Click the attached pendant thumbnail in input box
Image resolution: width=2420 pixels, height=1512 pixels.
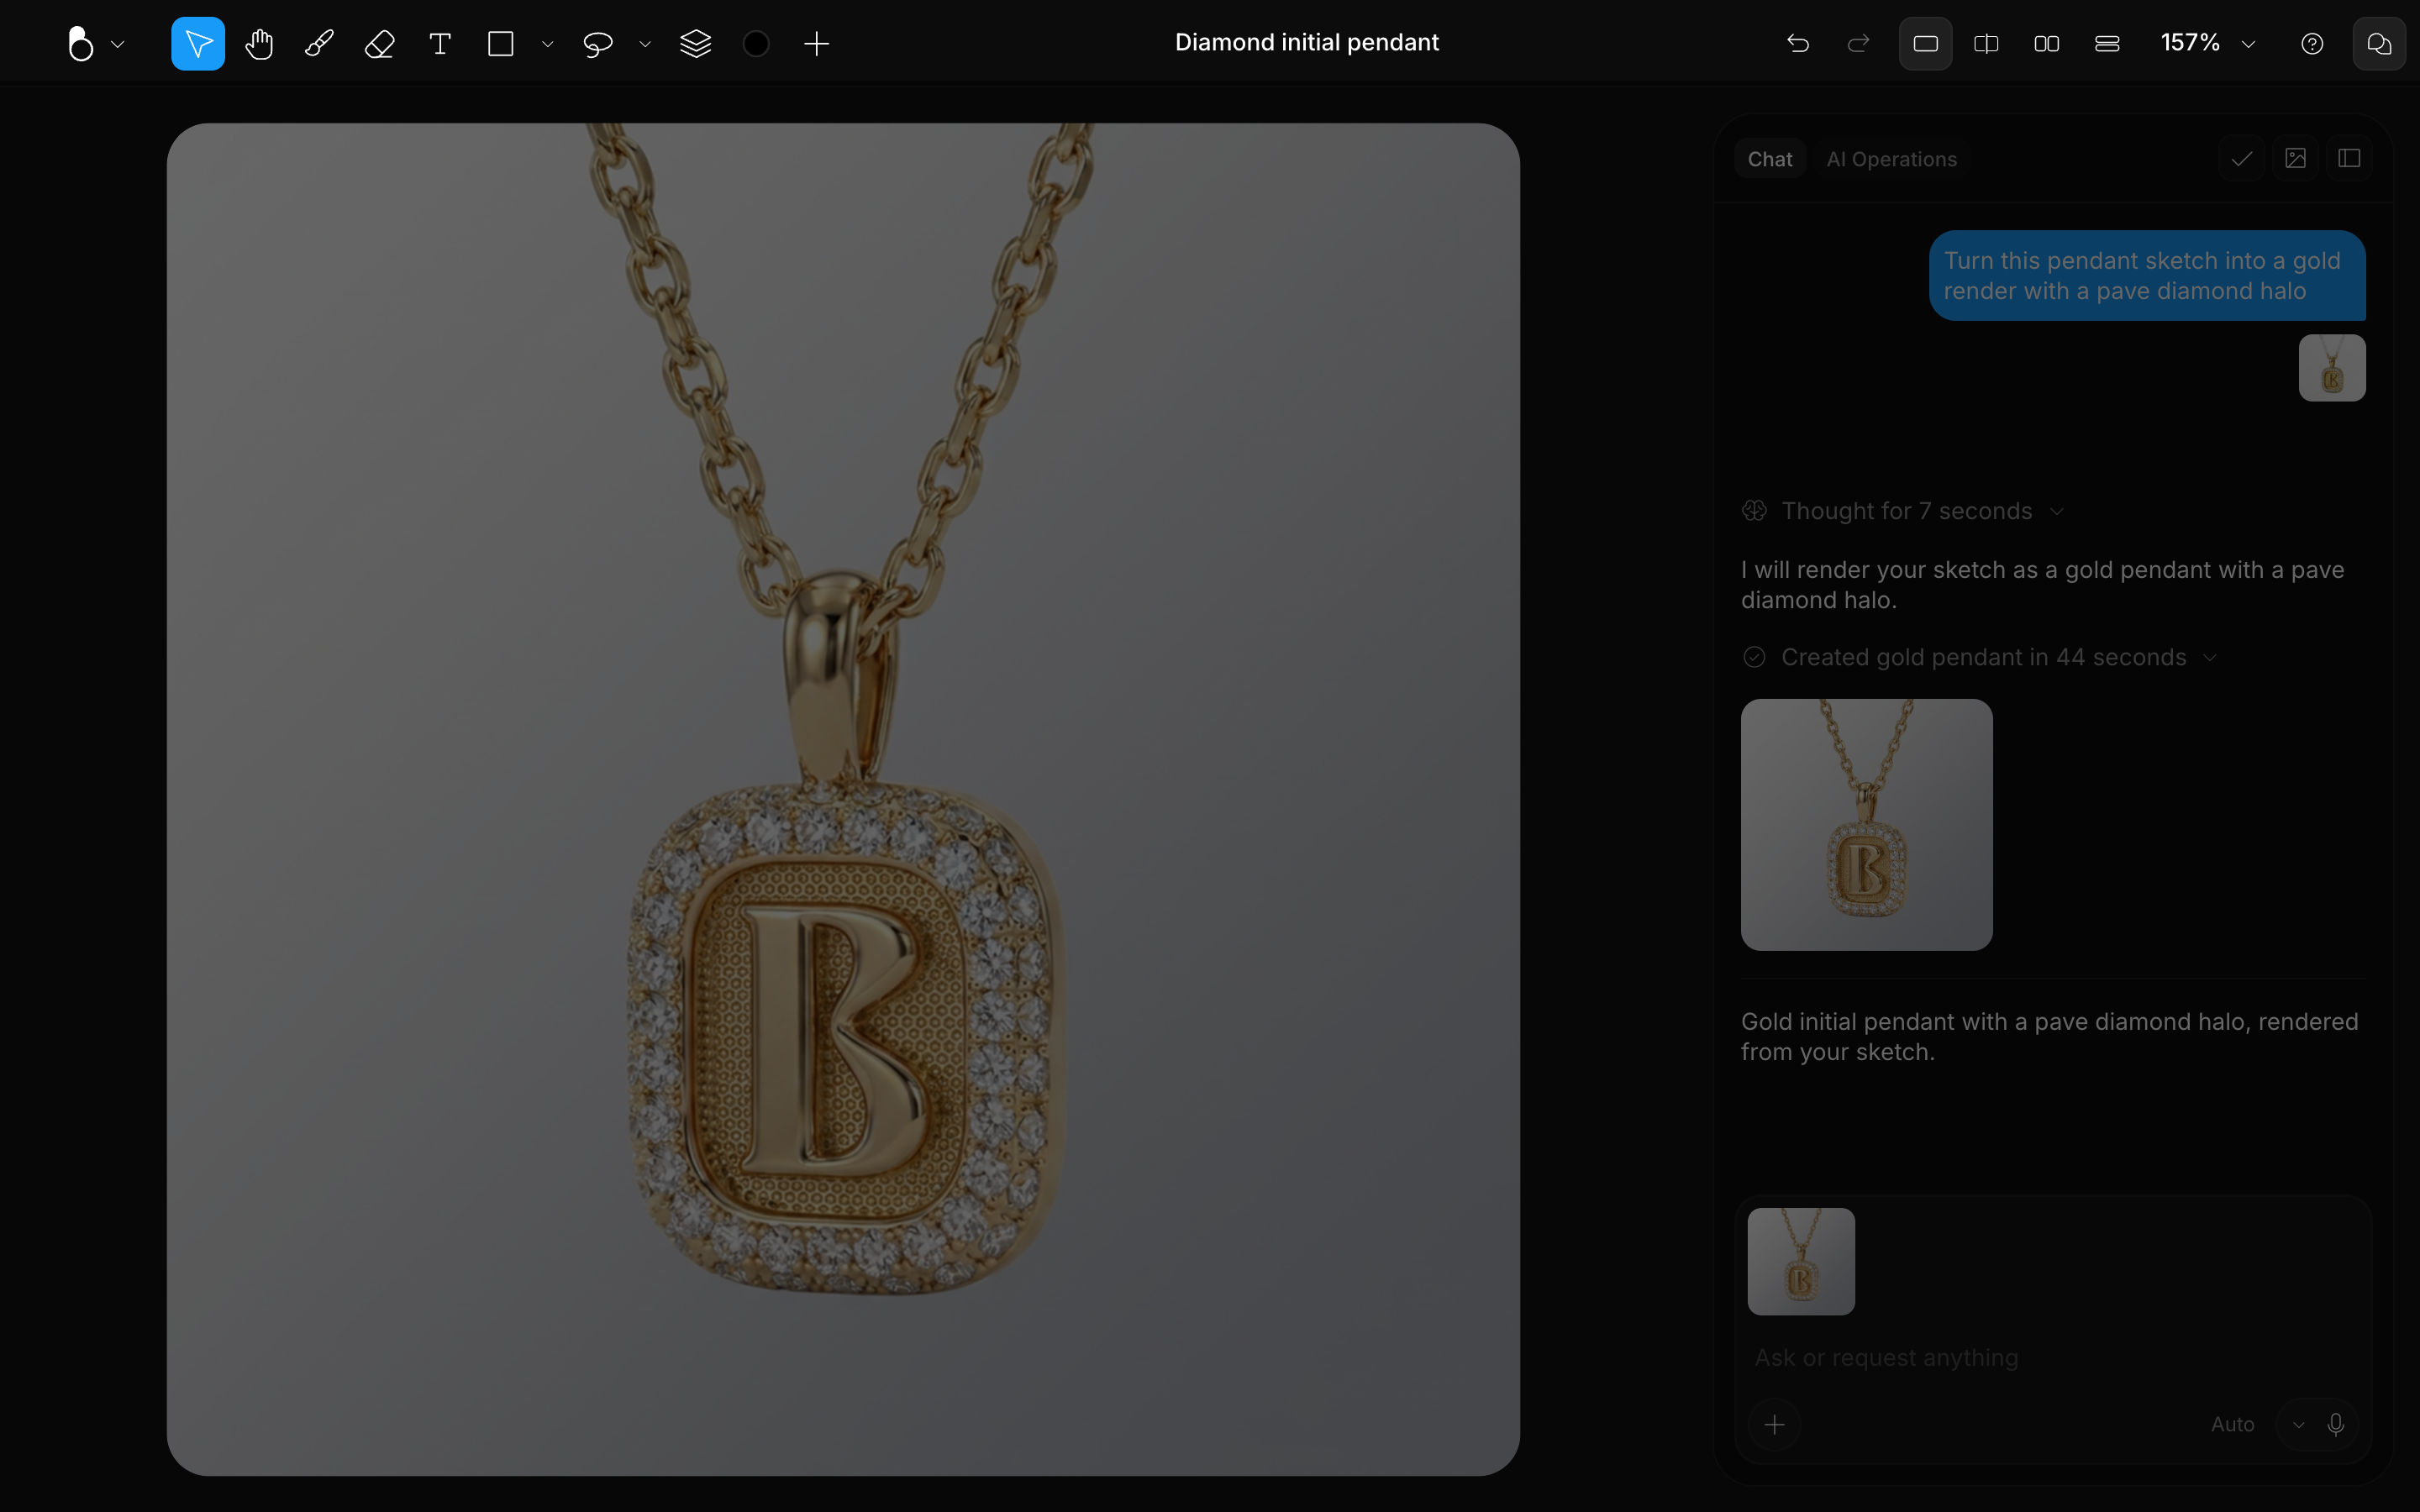coord(1801,1262)
